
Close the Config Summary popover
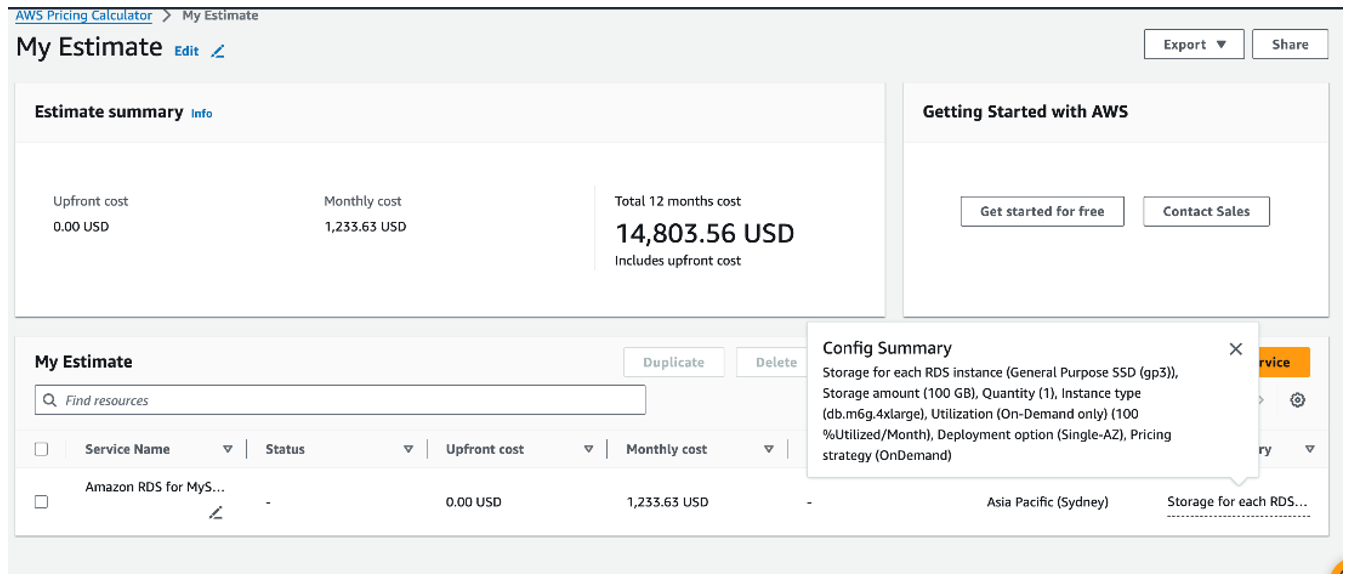coord(1236,348)
